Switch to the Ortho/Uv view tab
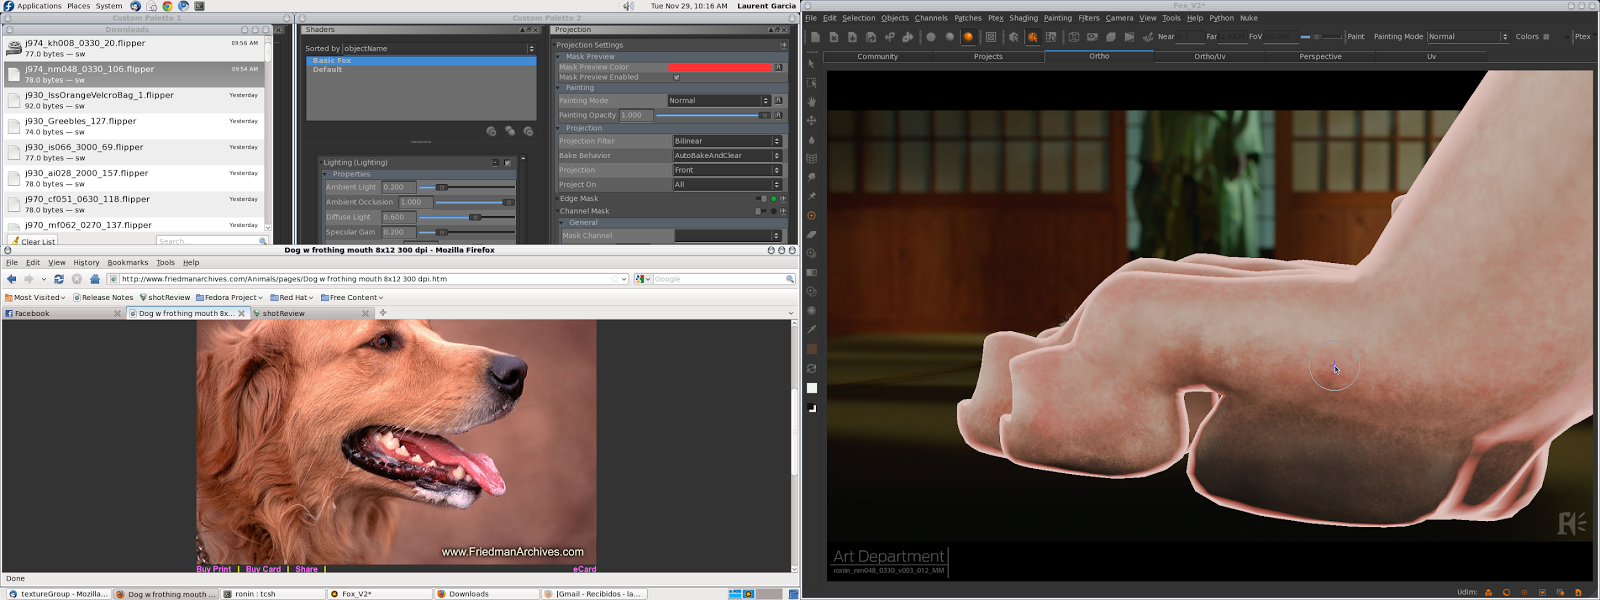 [x=1209, y=57]
